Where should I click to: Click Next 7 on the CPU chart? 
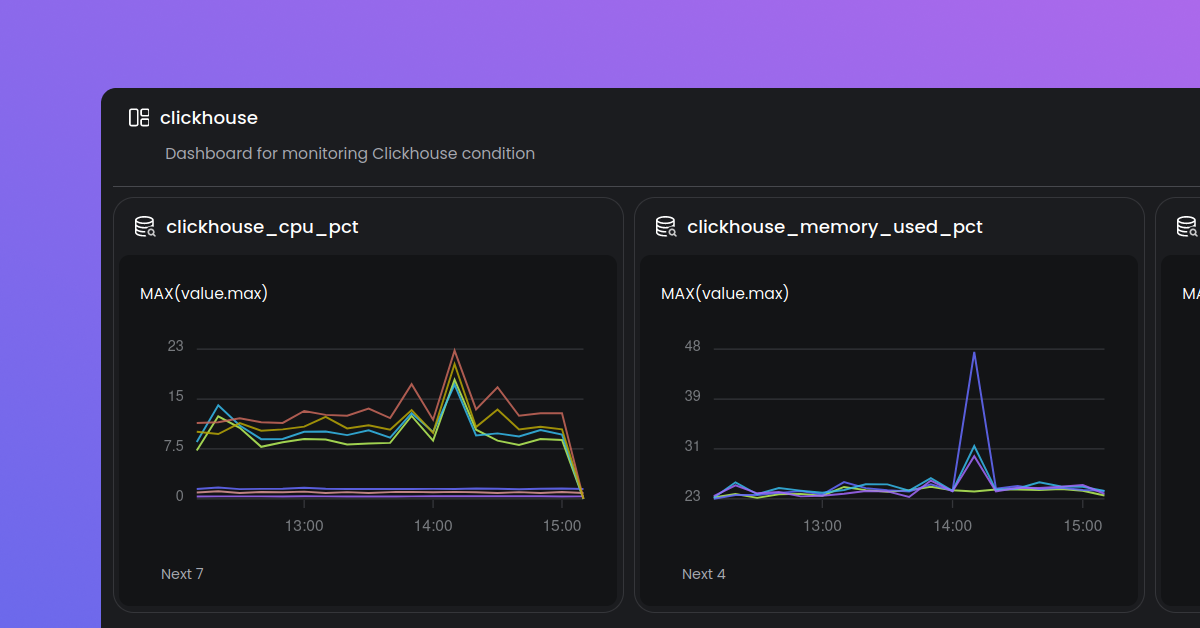182,573
